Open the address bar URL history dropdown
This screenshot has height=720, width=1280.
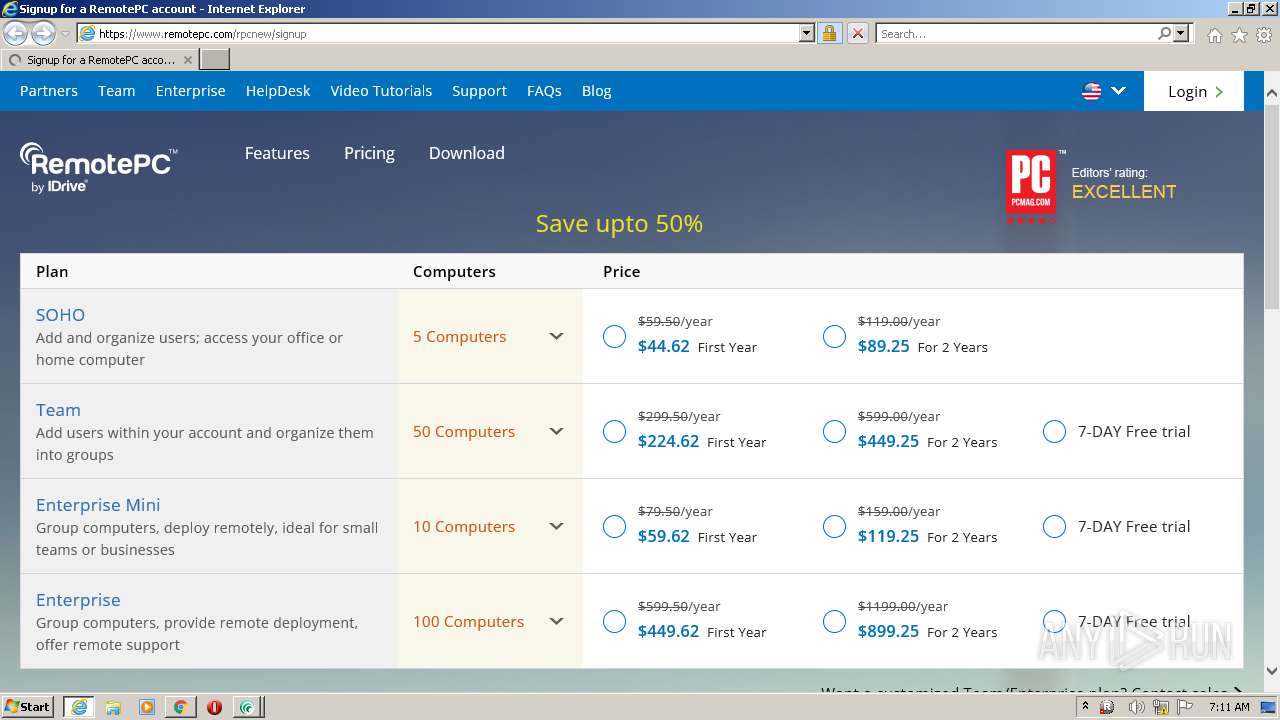[x=807, y=33]
